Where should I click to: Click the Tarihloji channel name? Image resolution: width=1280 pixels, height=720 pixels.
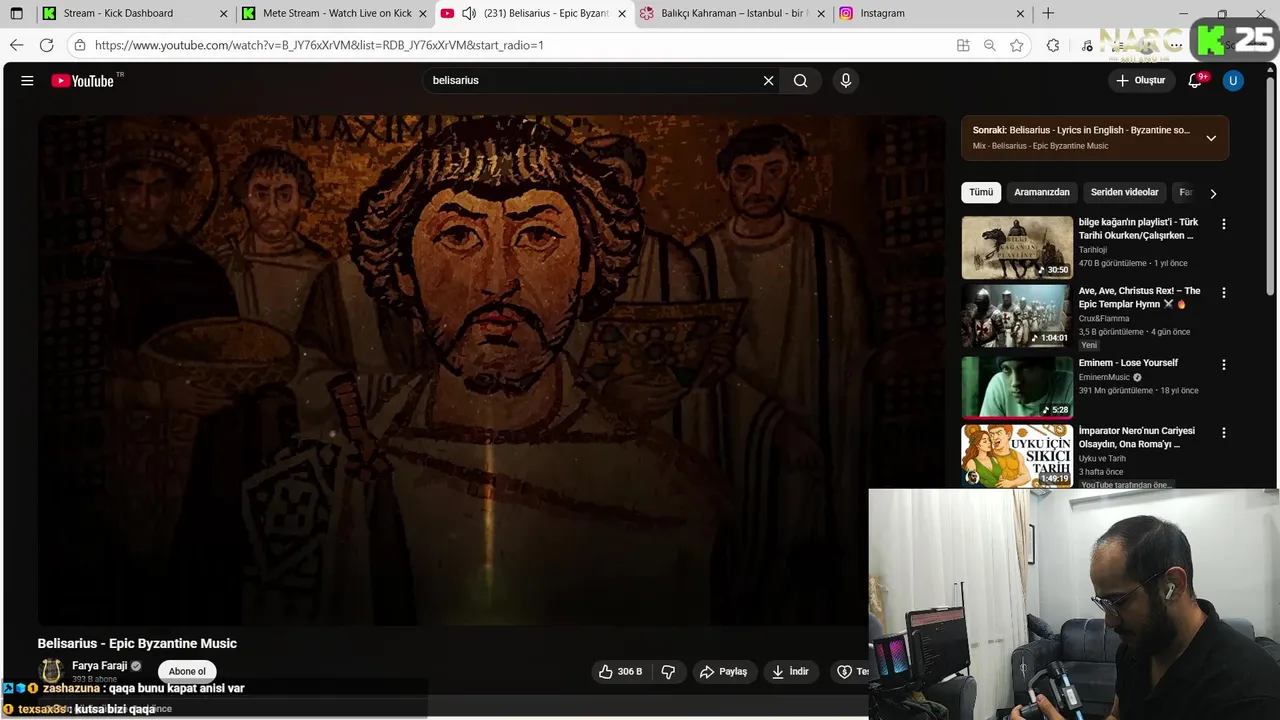[x=1093, y=250]
